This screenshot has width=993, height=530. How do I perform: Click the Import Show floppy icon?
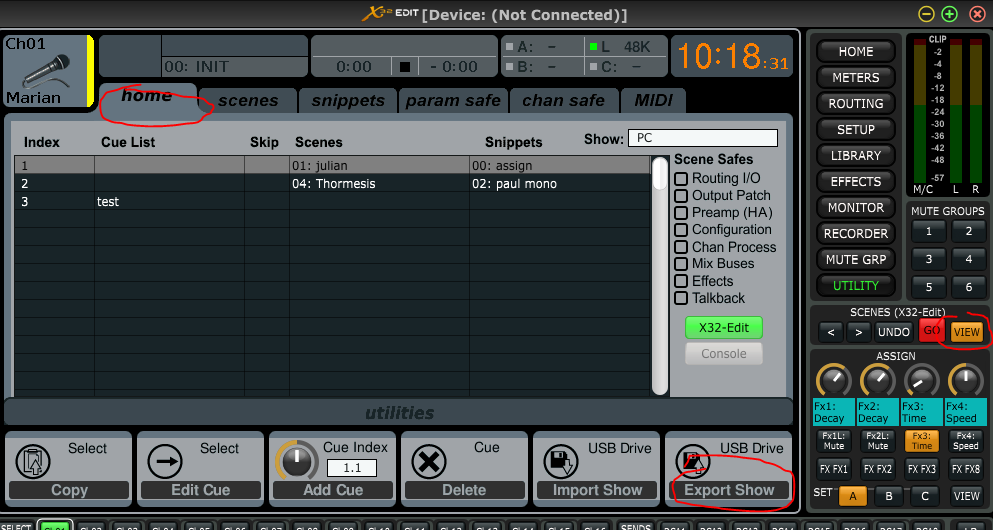click(560, 462)
